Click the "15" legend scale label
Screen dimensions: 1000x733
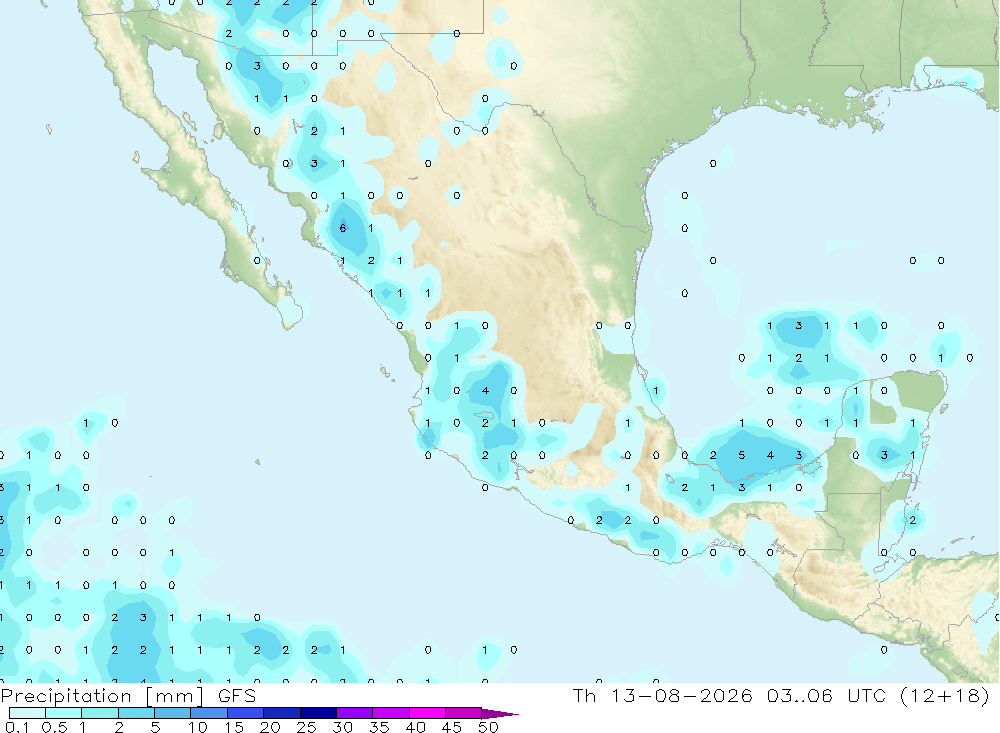tap(234, 727)
